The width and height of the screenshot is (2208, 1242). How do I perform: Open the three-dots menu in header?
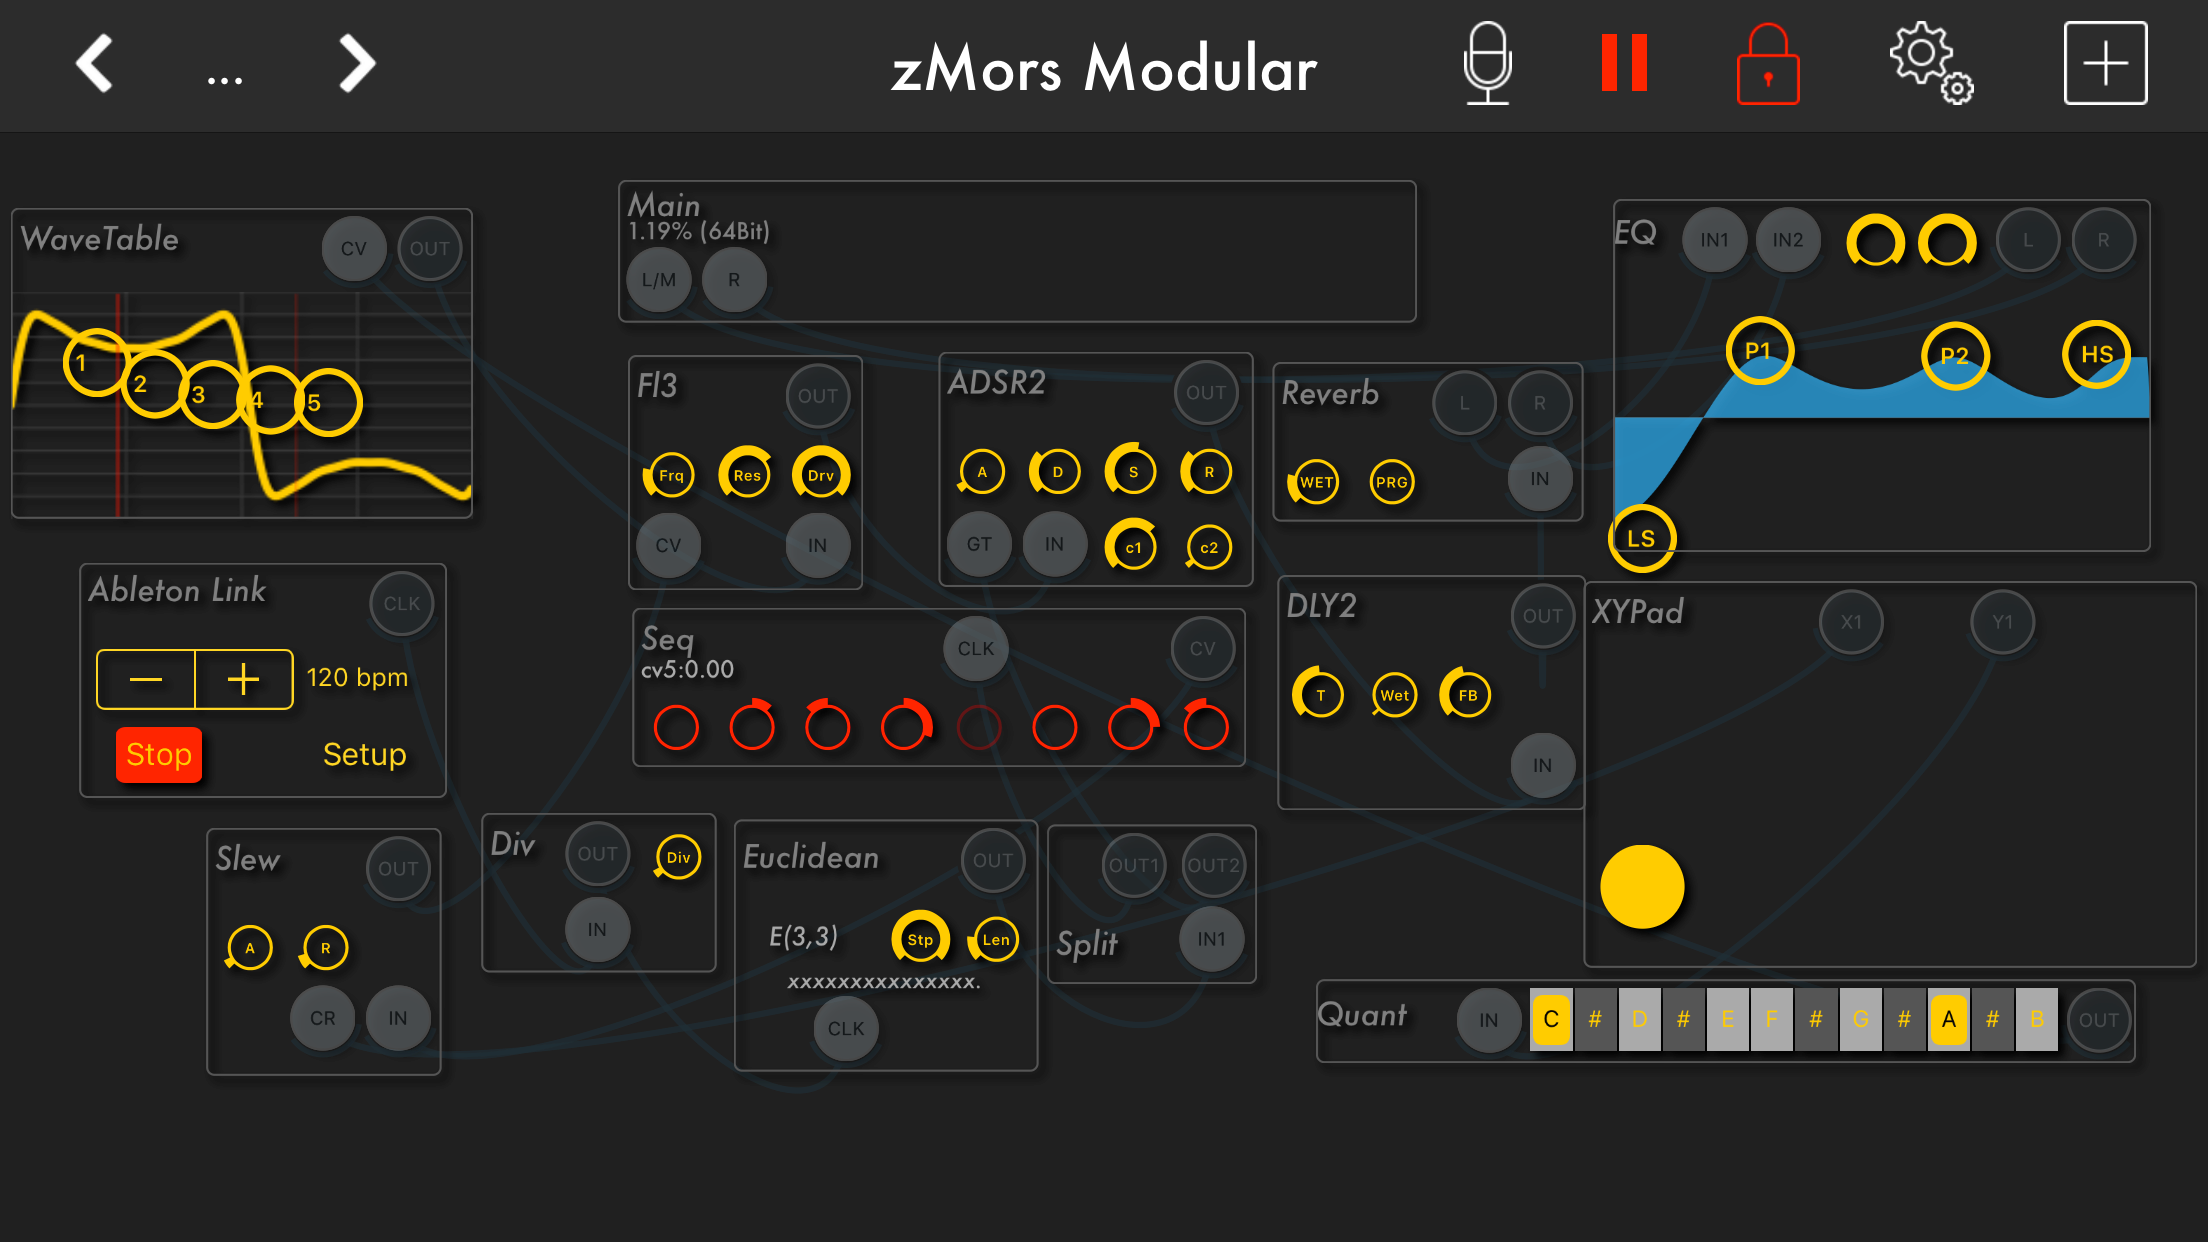coord(225,80)
